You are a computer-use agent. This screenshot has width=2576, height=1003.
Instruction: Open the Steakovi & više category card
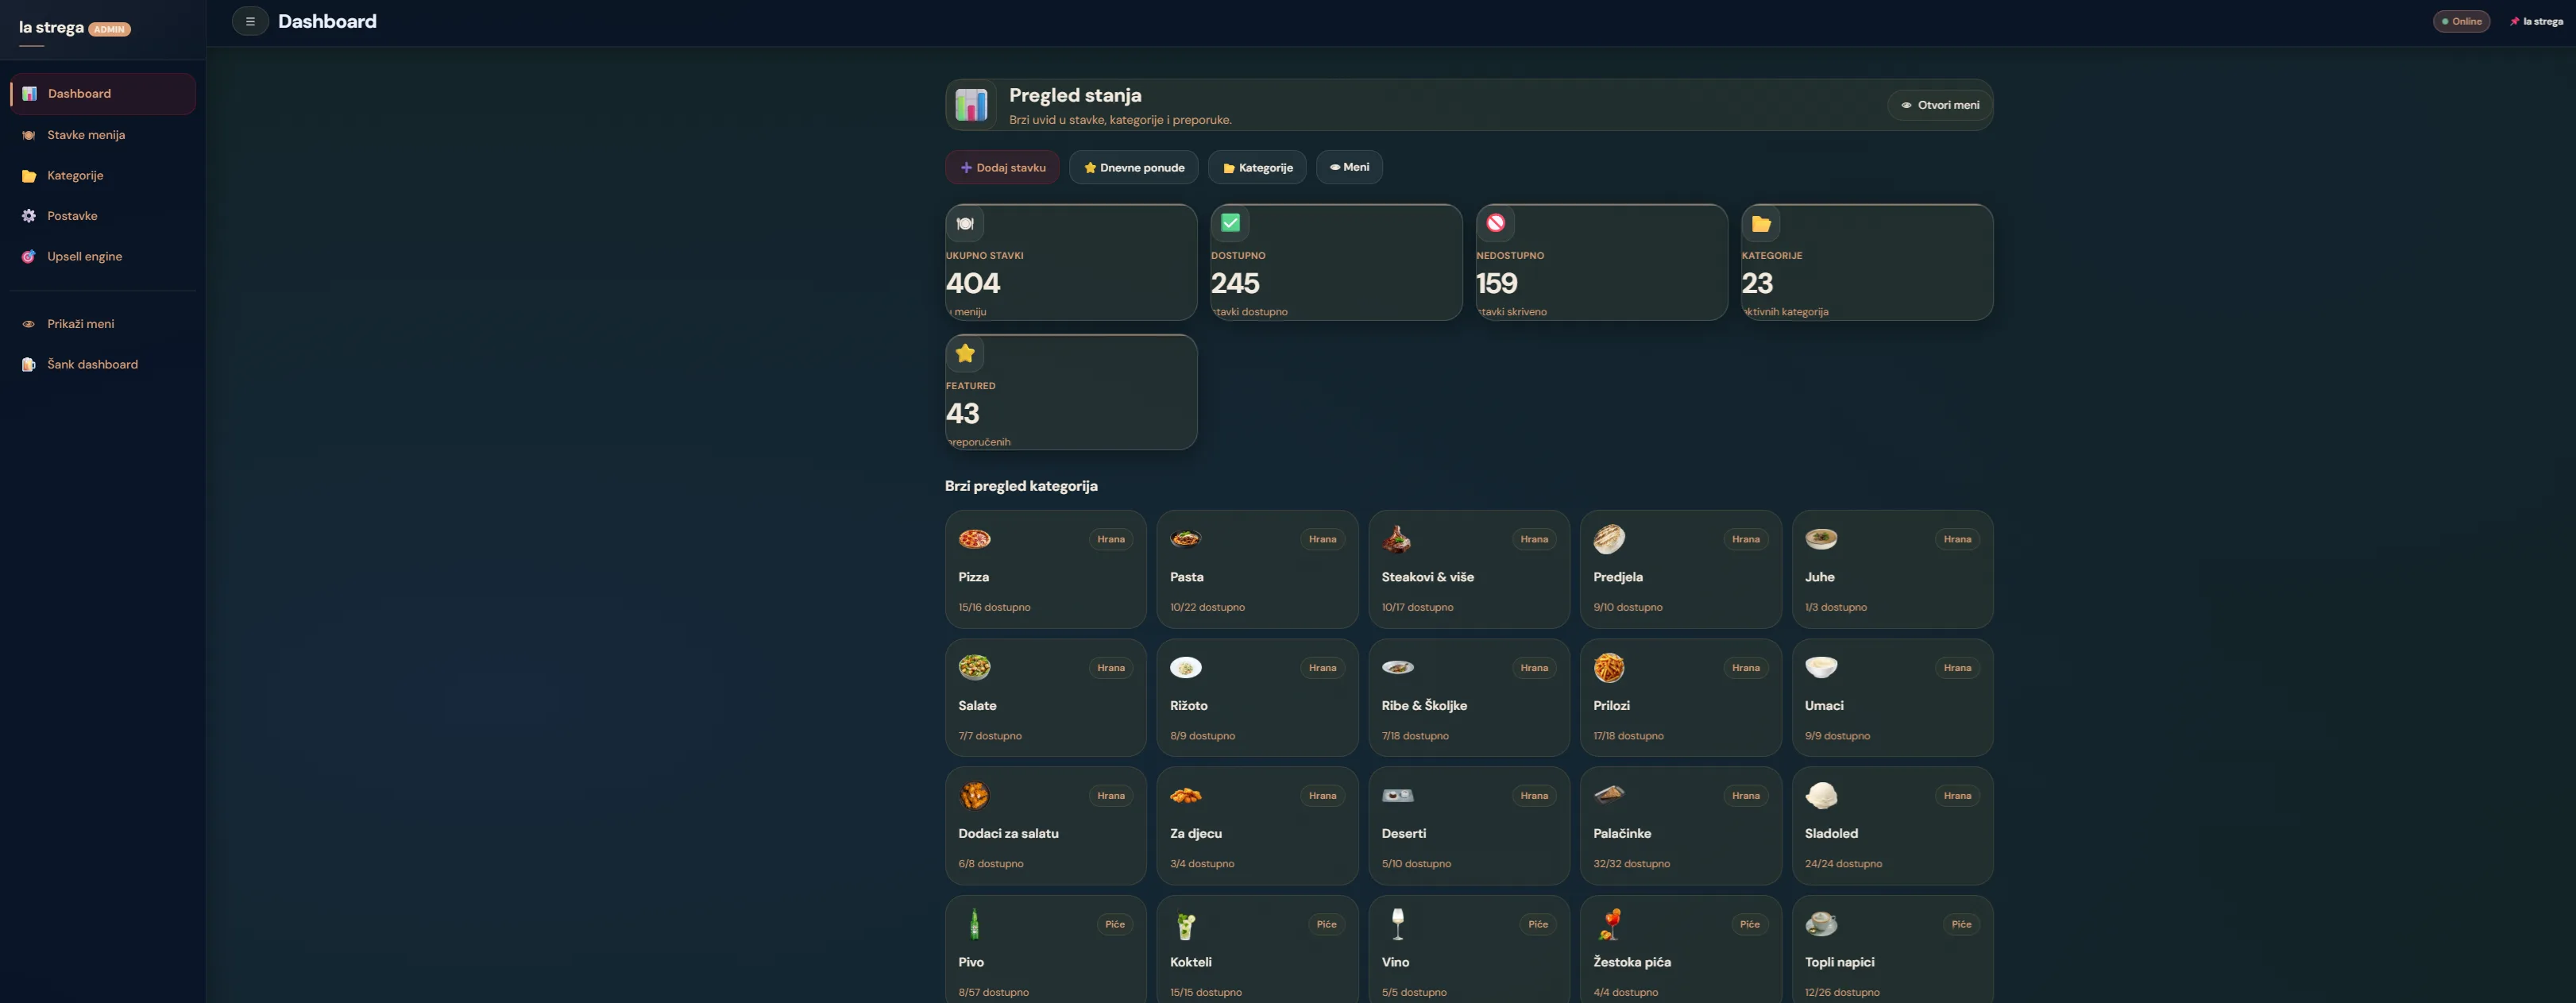pos(1469,569)
